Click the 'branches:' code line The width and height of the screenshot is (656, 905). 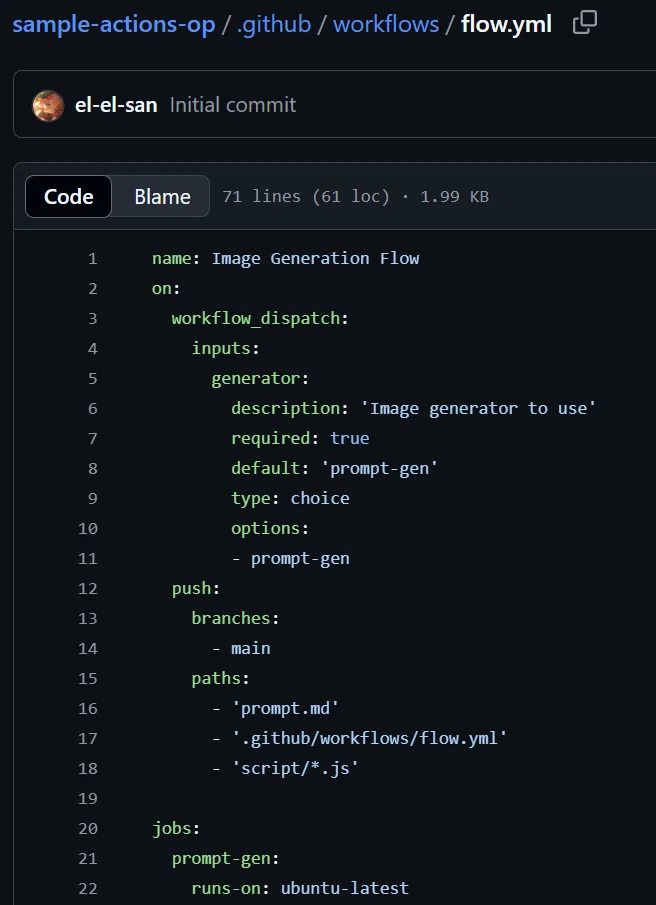coord(235,619)
